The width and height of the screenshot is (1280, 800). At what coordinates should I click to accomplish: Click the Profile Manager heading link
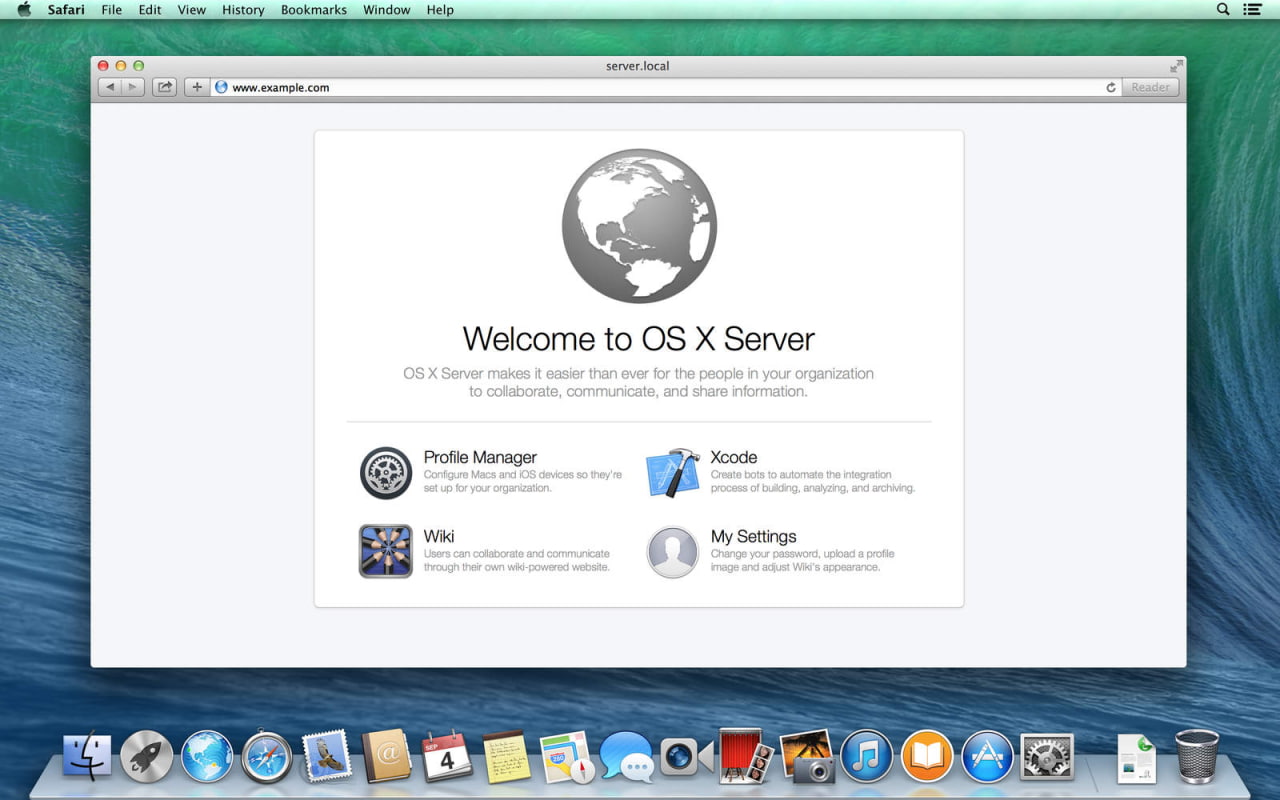pos(480,457)
